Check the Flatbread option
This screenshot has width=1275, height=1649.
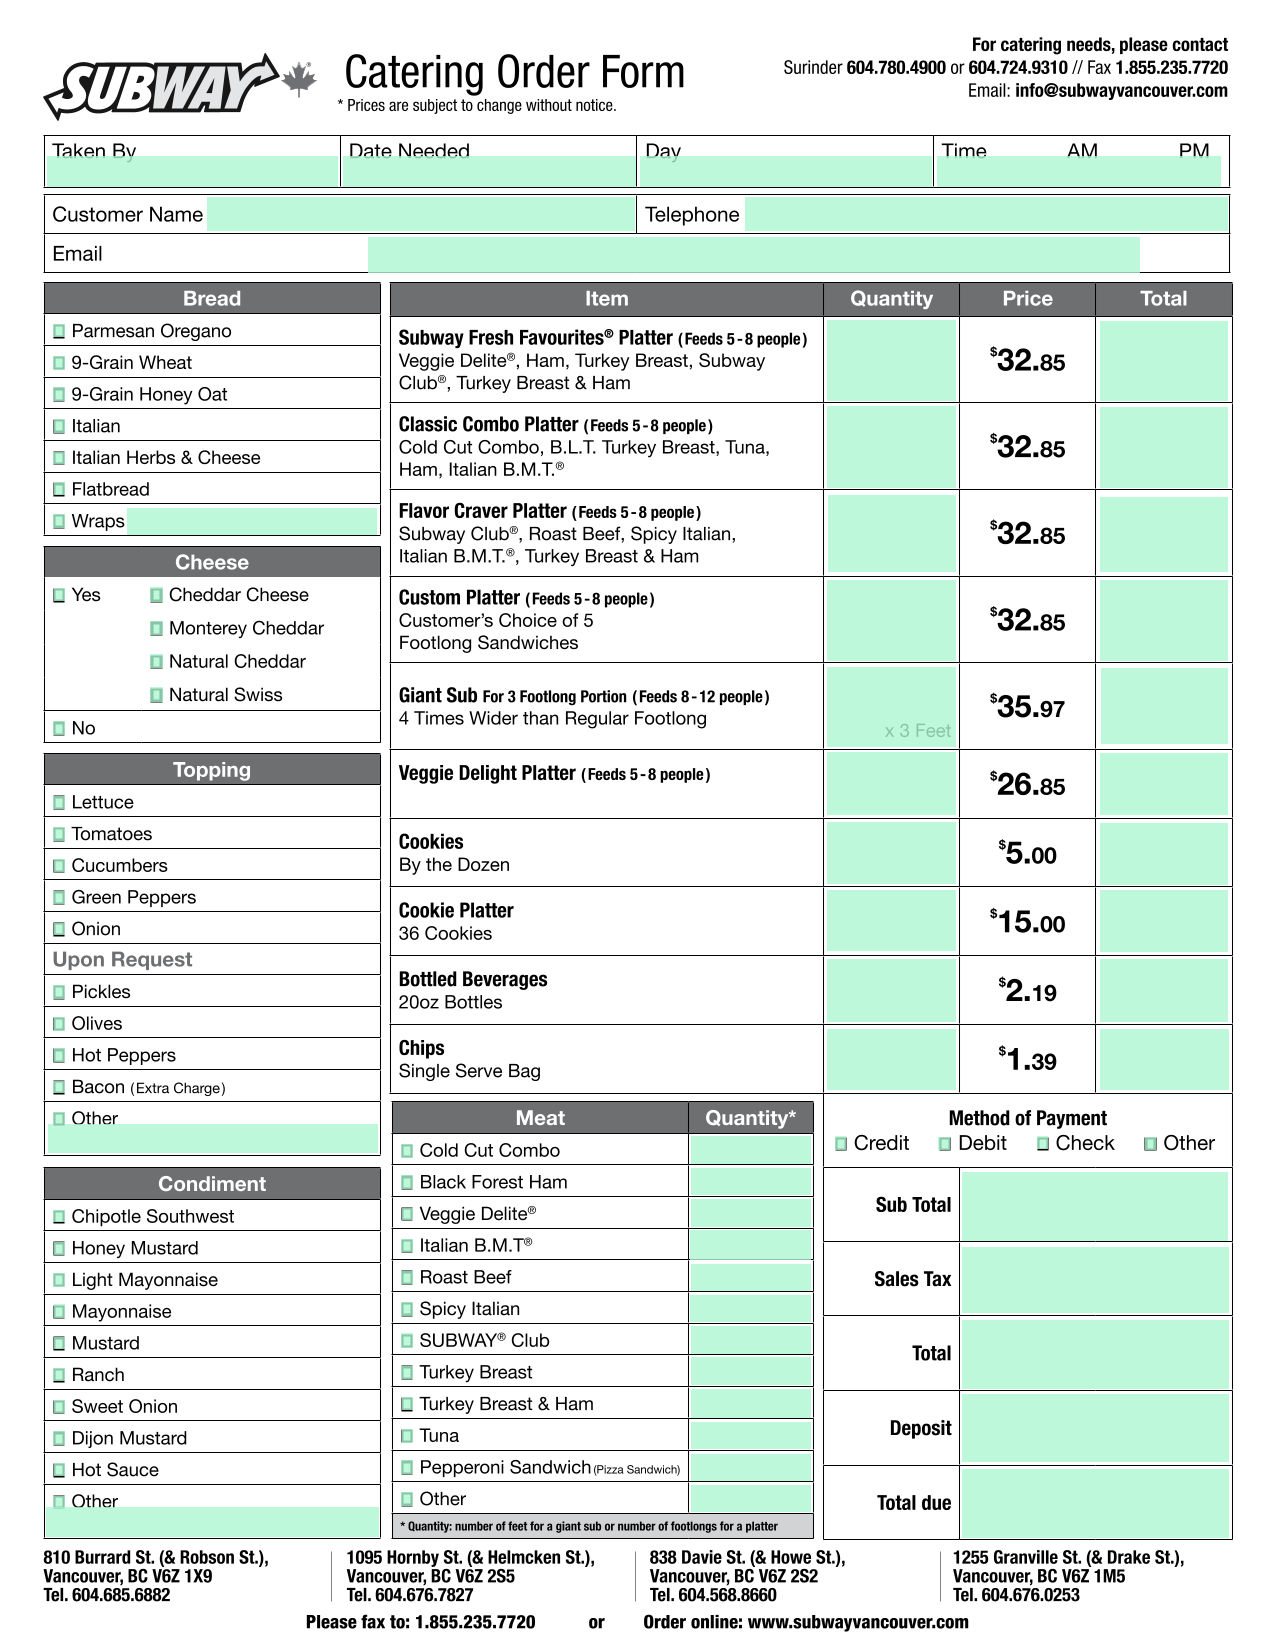coord(59,490)
